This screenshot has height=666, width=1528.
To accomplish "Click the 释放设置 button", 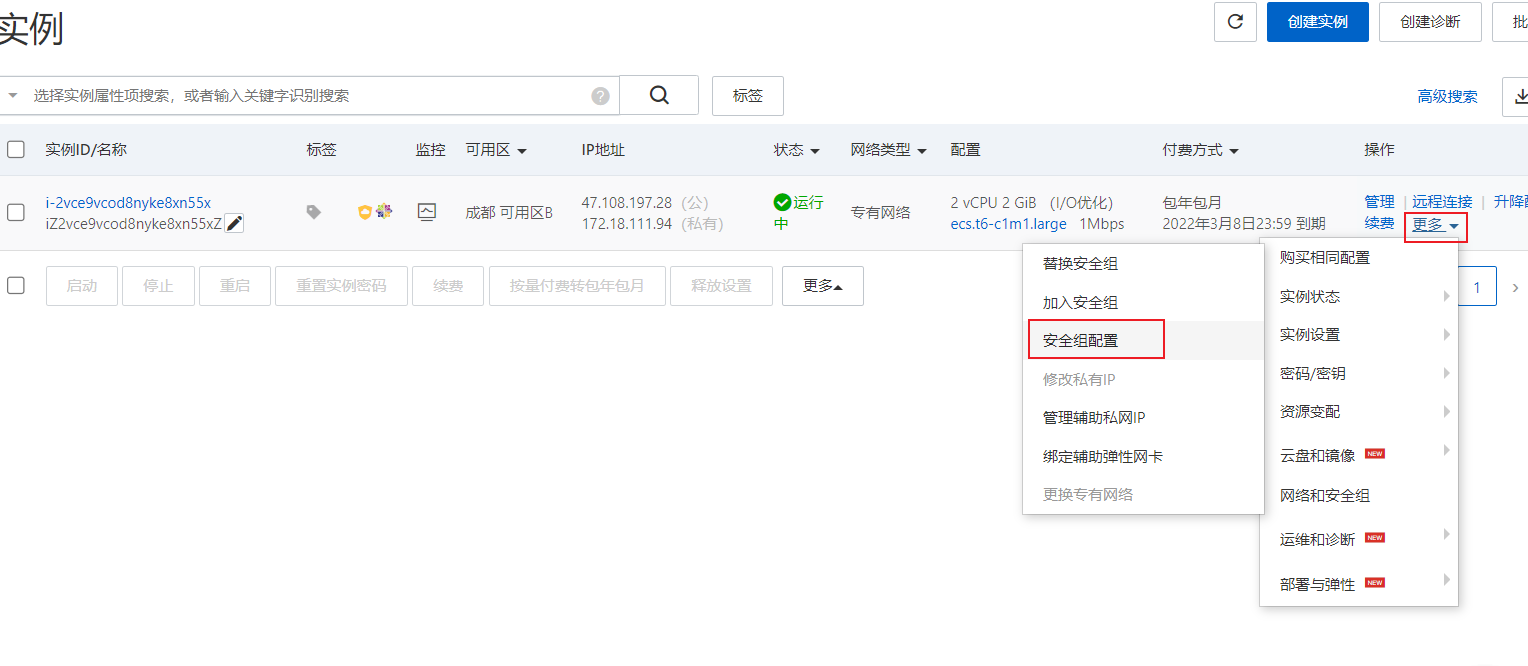I will [x=721, y=286].
